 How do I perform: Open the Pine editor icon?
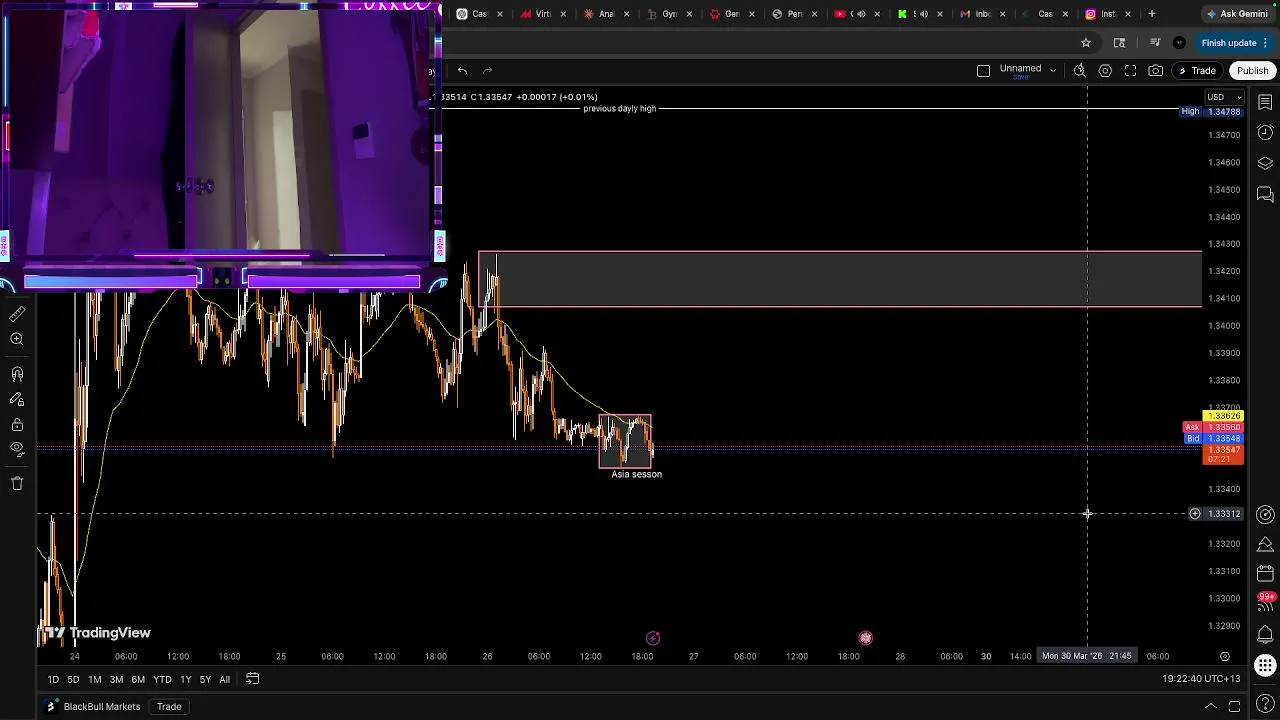(1265, 544)
